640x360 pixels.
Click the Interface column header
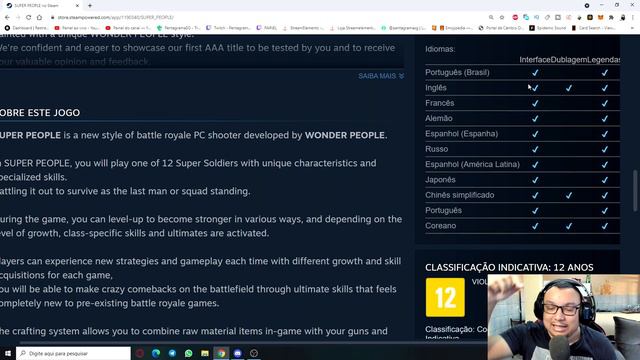535,60
